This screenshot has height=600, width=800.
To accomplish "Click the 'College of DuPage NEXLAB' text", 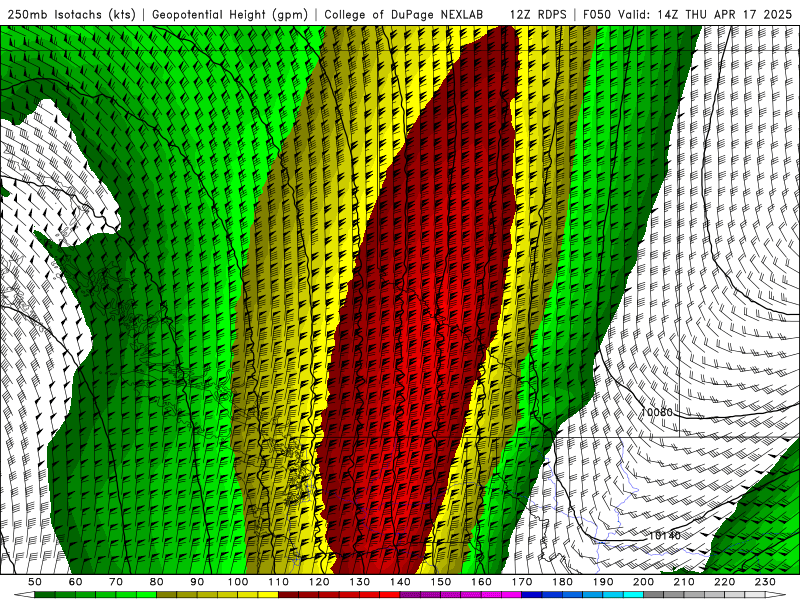I will pos(403,14).
